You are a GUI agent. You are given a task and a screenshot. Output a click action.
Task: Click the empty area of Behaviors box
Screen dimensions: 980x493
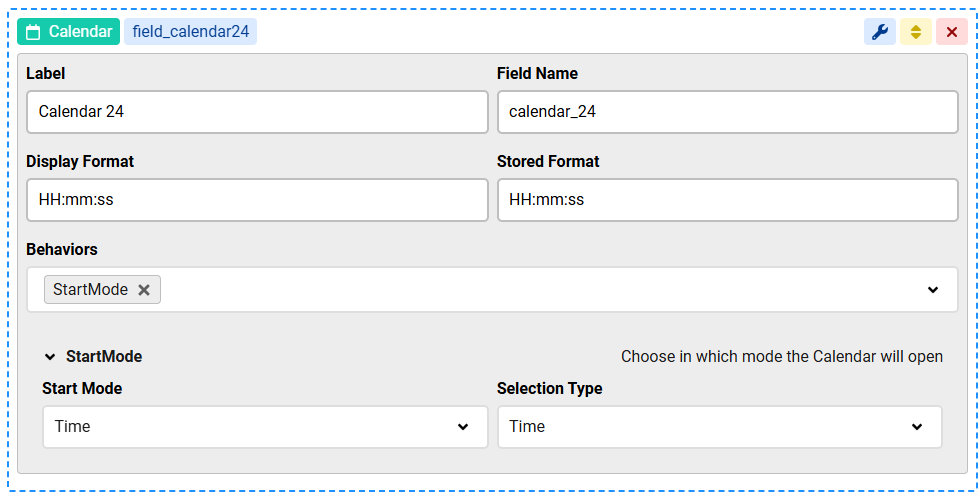538,290
